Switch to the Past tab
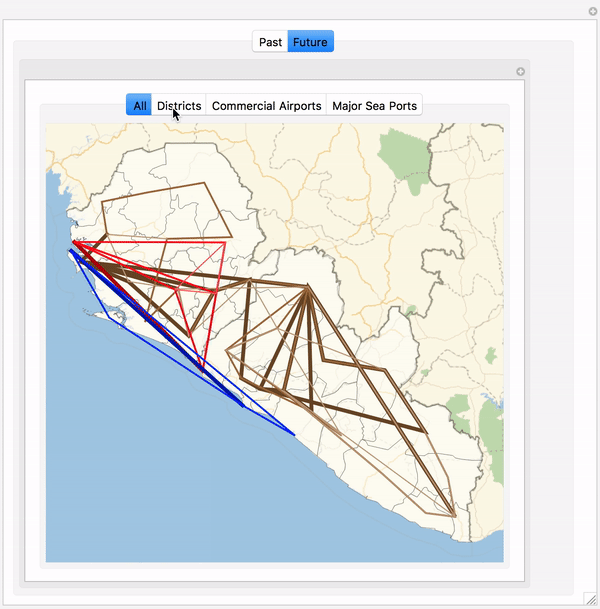Viewport: 600px width, 609px height. pos(270,42)
